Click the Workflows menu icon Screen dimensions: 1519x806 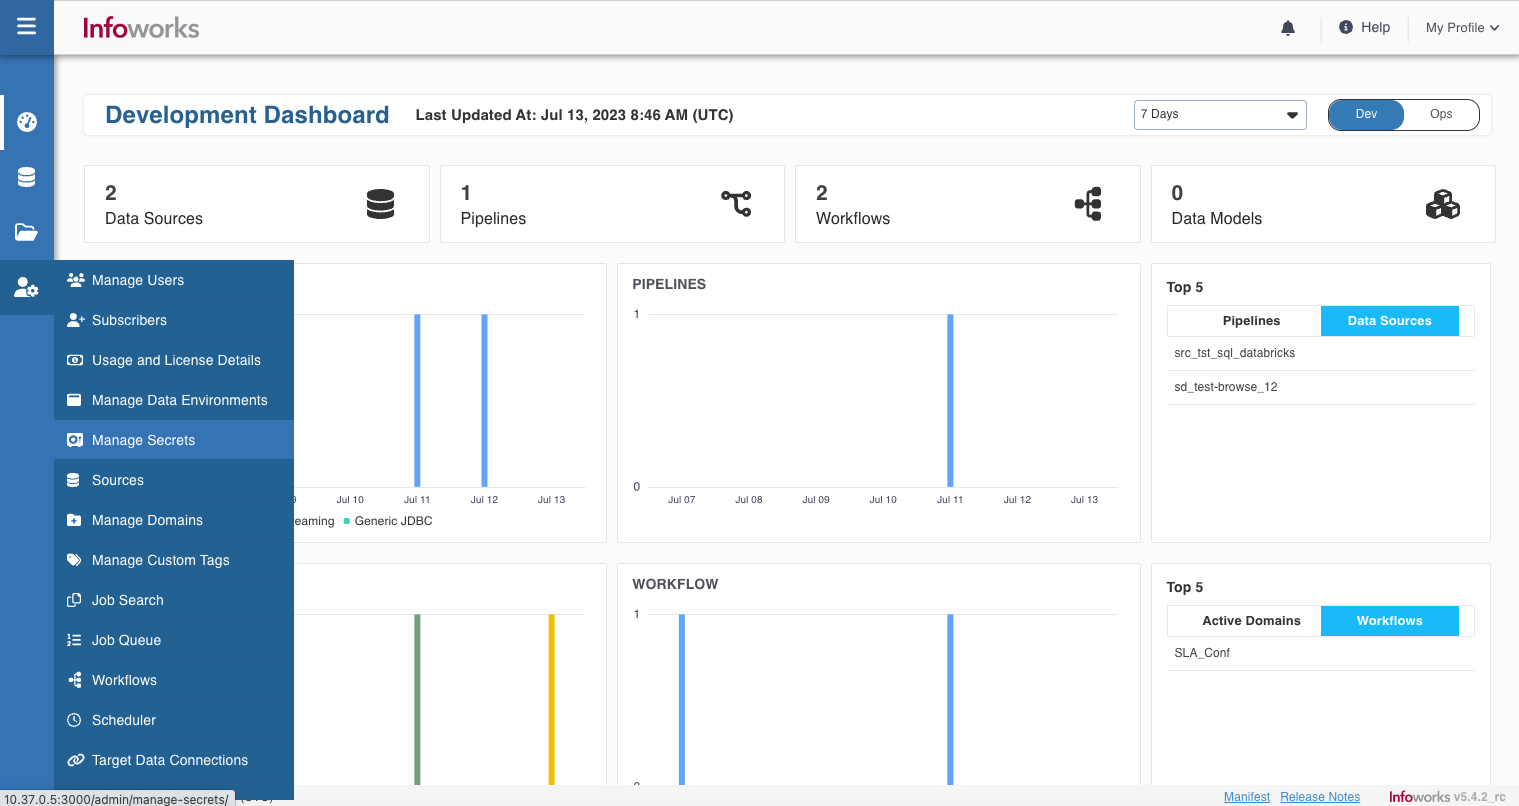75,680
